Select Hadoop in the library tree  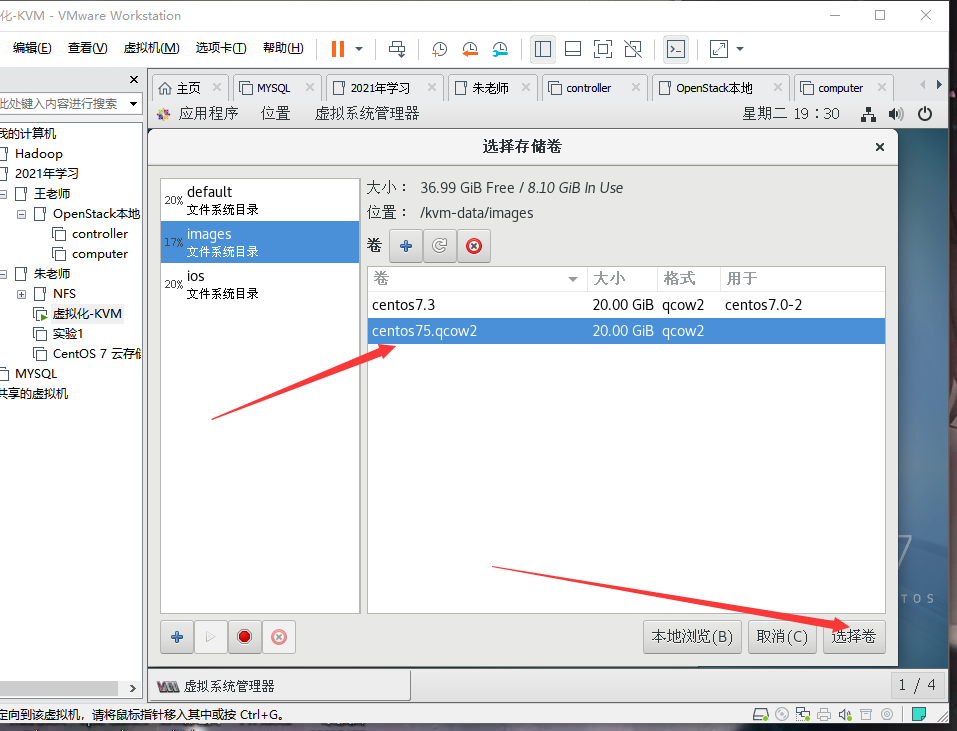(38, 154)
